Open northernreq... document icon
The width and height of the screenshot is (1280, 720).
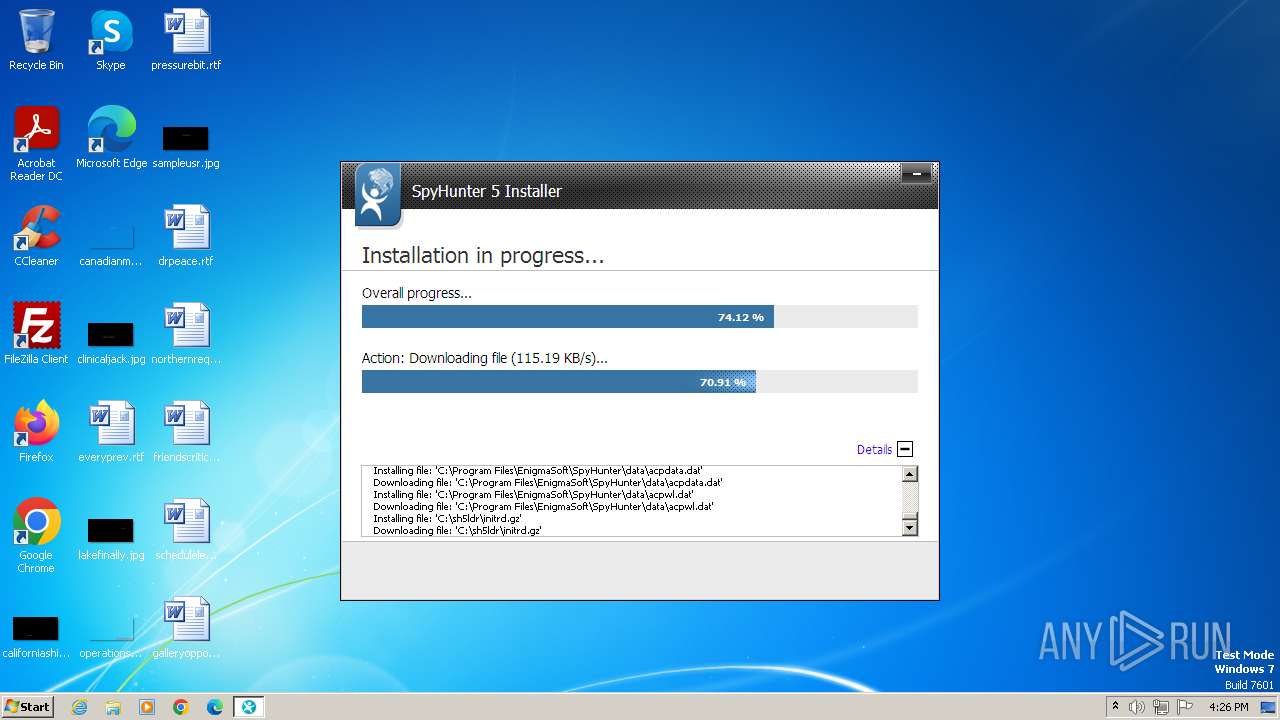(186, 334)
